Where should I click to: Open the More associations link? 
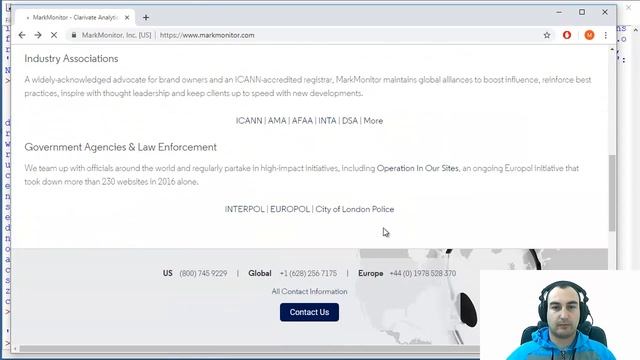point(373,121)
